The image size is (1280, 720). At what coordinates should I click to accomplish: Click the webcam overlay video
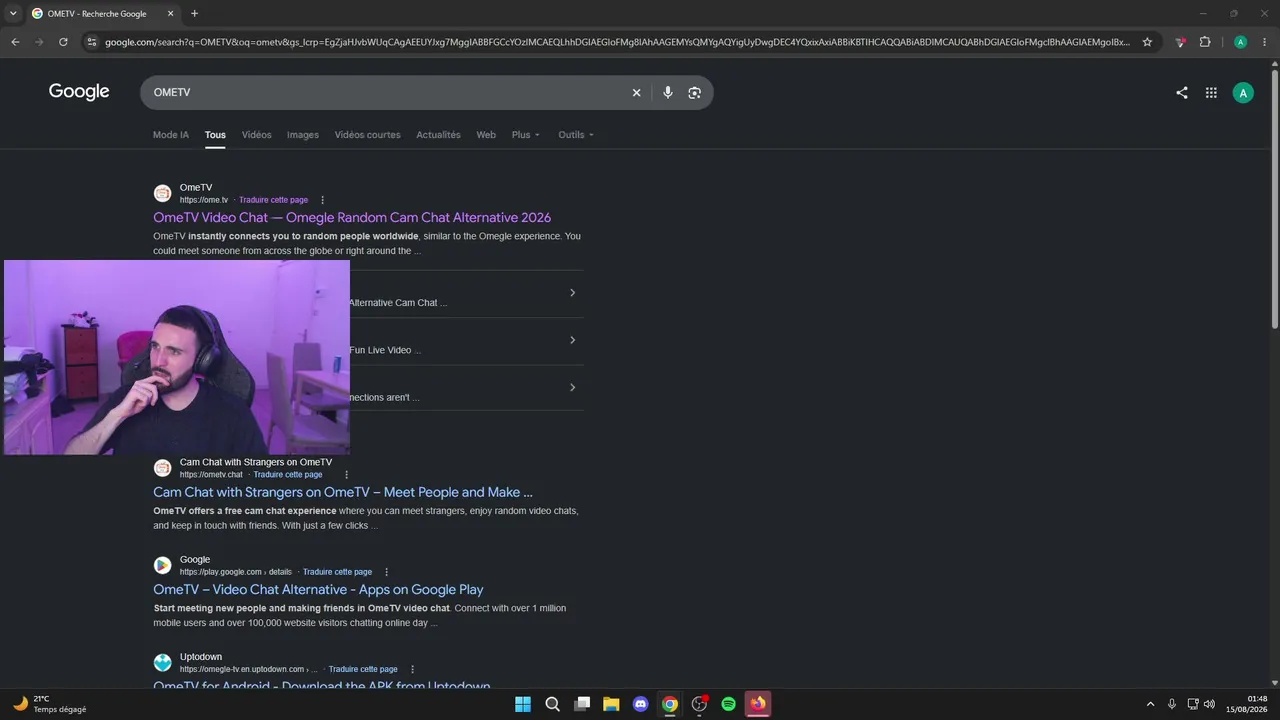pos(177,358)
